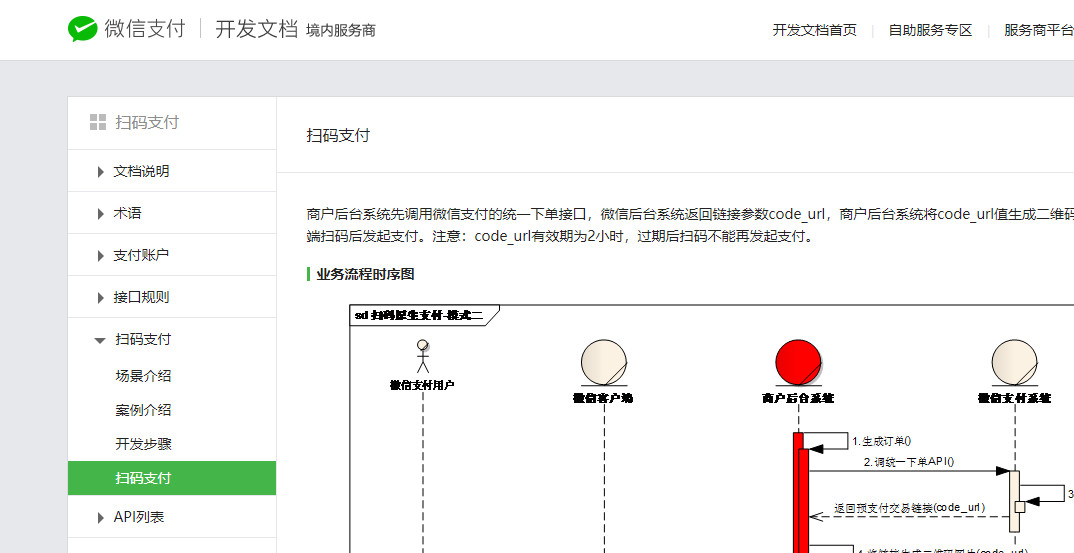Expand the 术语 sidebar section arrow
This screenshot has height=553, width=1074.
coord(101,214)
